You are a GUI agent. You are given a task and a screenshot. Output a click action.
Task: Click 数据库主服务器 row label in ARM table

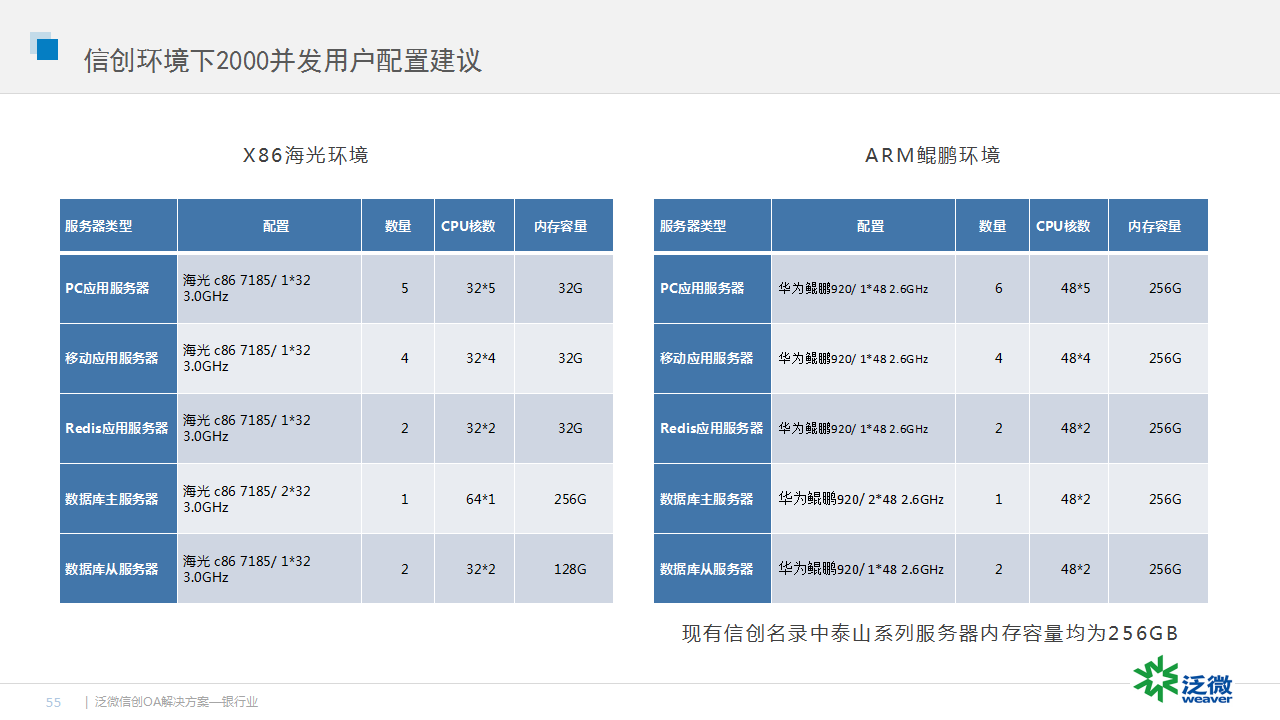click(706, 499)
